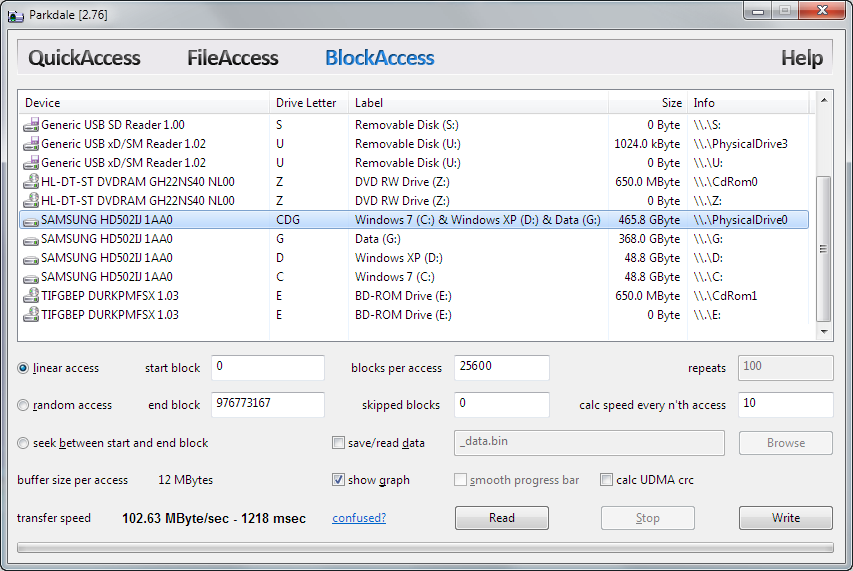Open the Help section

pos(802,58)
